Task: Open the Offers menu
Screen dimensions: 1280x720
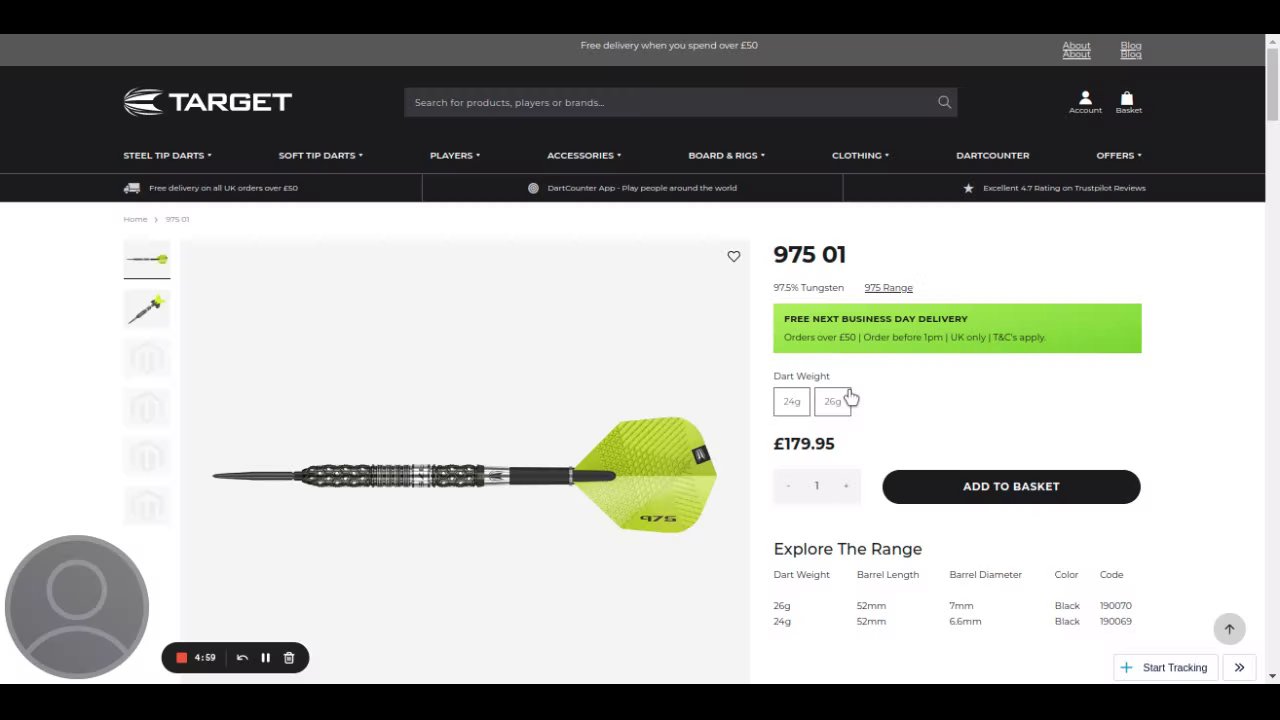Action: (x=1119, y=156)
